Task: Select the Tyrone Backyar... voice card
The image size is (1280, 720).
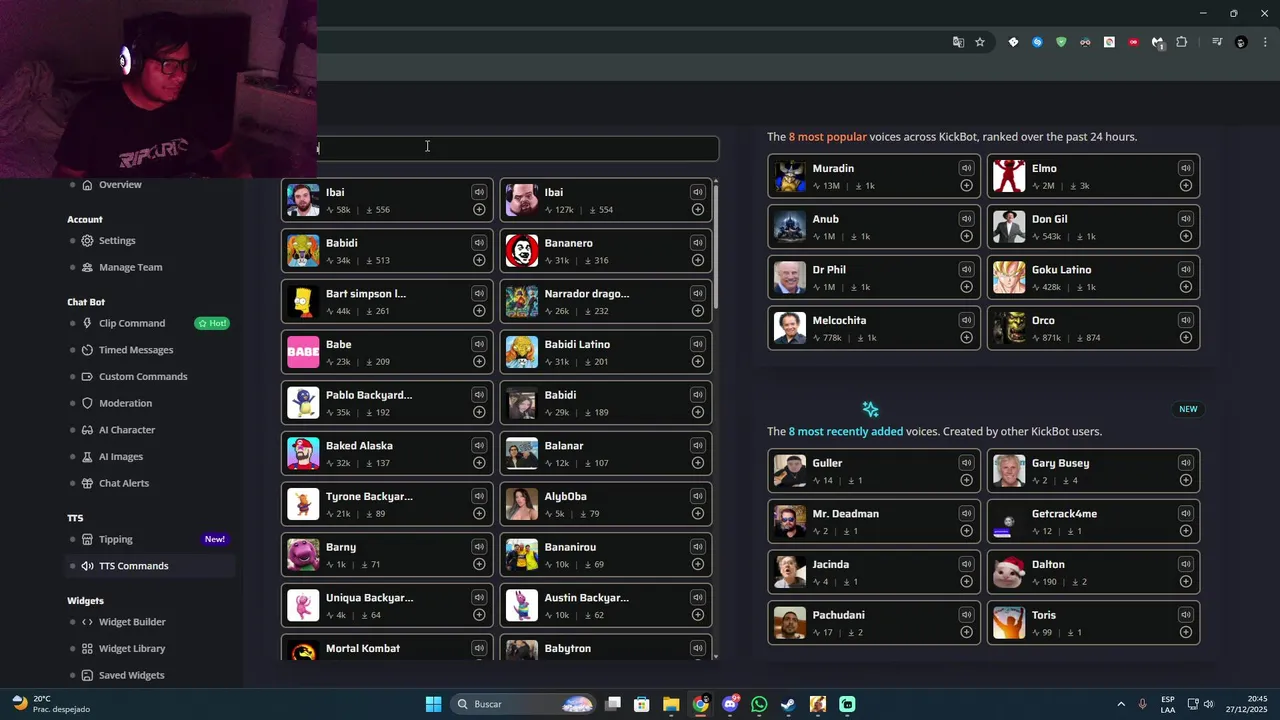Action: 387,505
